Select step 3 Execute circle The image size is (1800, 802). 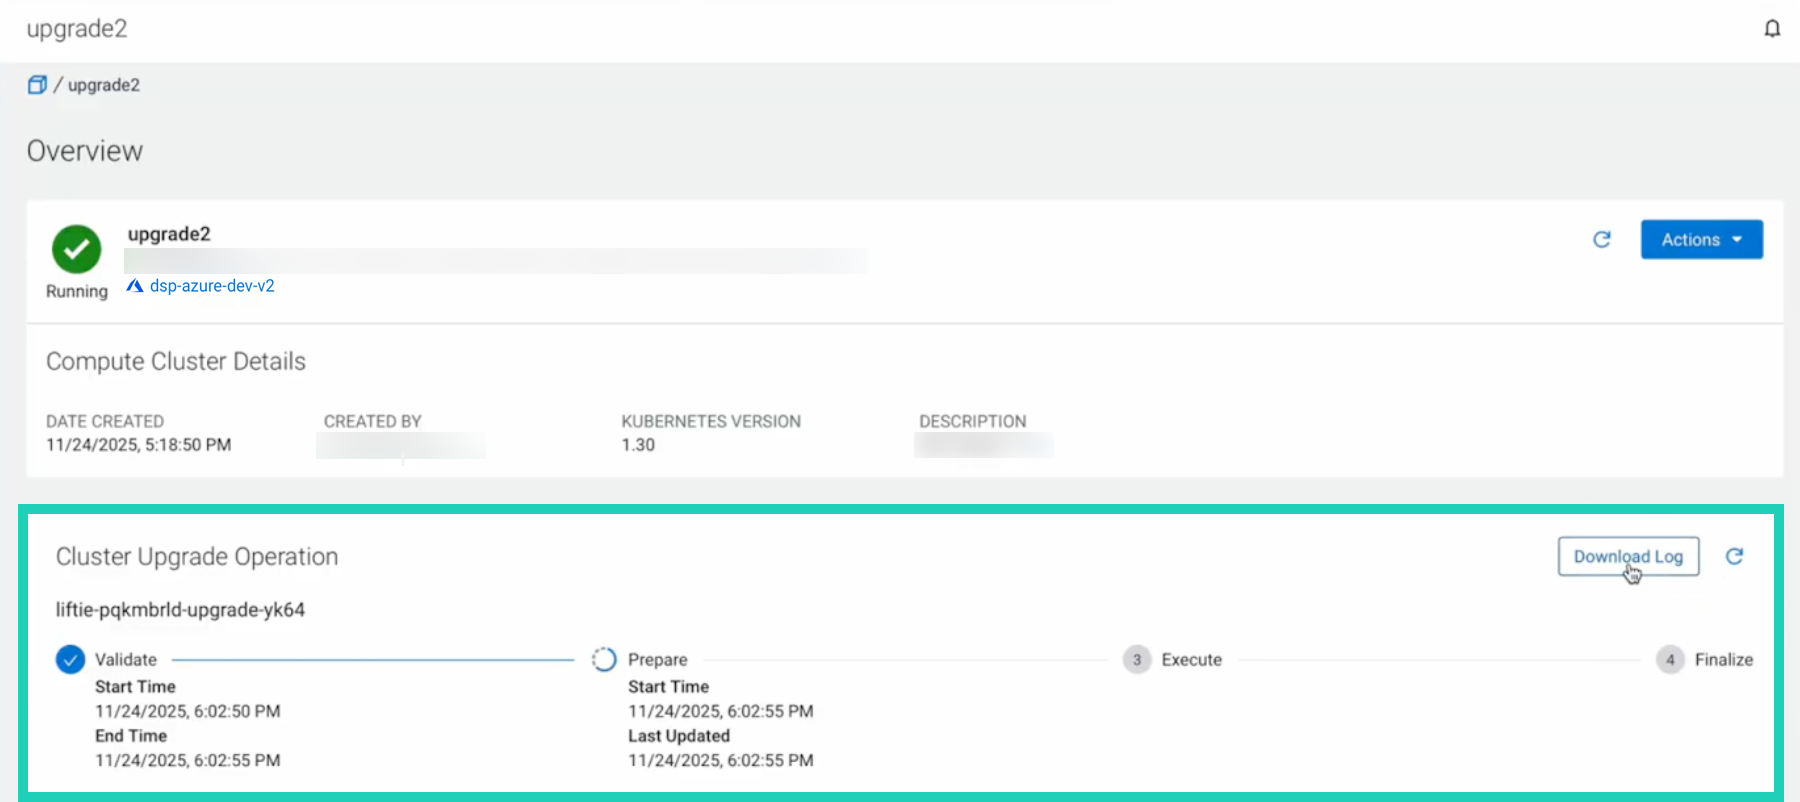pos(1137,660)
